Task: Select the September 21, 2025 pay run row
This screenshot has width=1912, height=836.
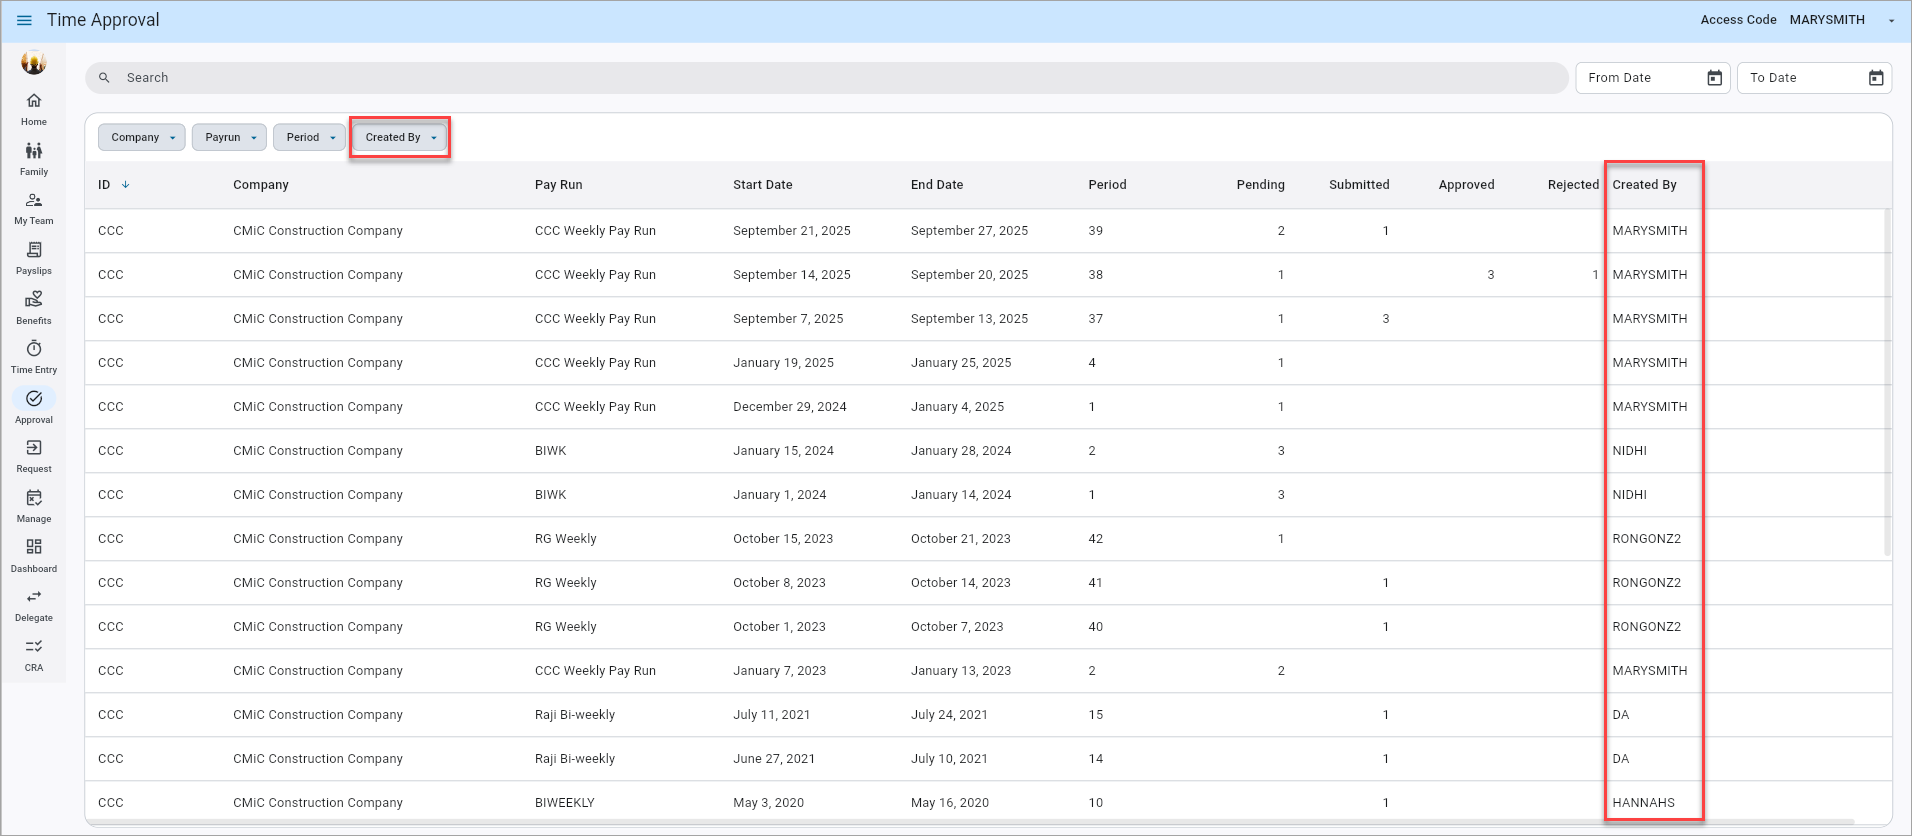Action: point(791,231)
